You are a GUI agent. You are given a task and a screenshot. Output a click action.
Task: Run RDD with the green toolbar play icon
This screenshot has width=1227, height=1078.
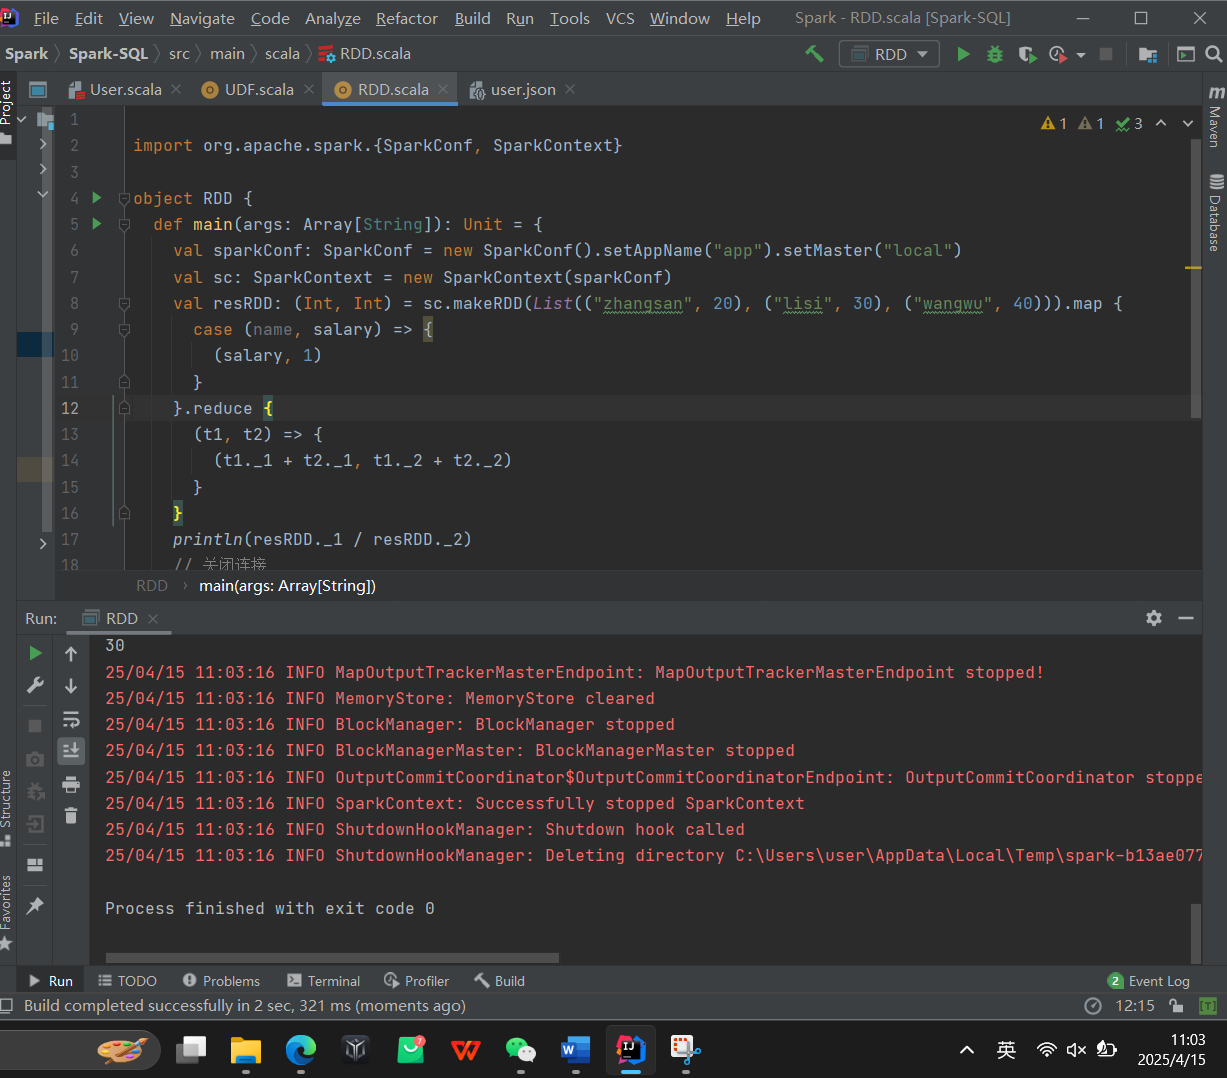(963, 54)
